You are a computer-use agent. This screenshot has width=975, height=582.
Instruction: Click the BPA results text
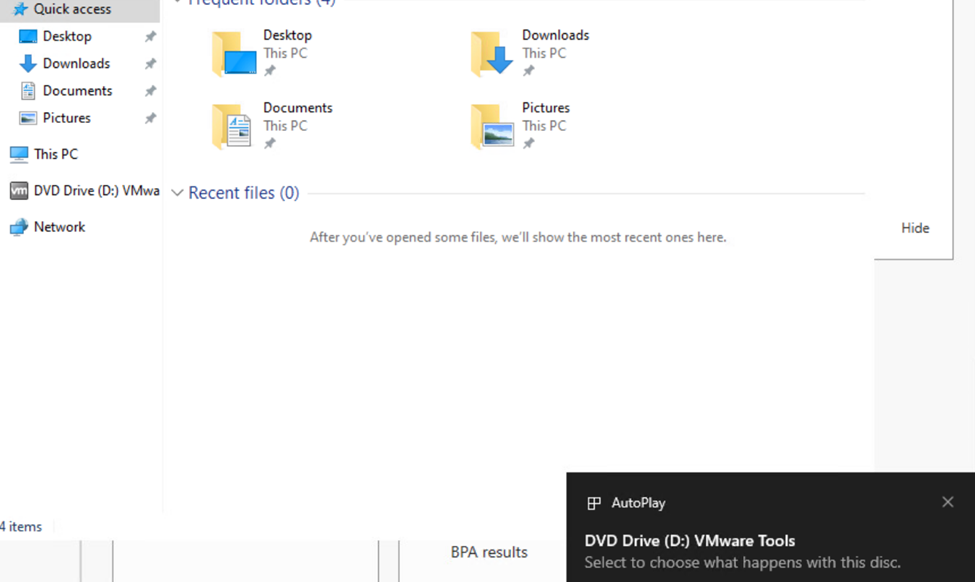tap(489, 552)
